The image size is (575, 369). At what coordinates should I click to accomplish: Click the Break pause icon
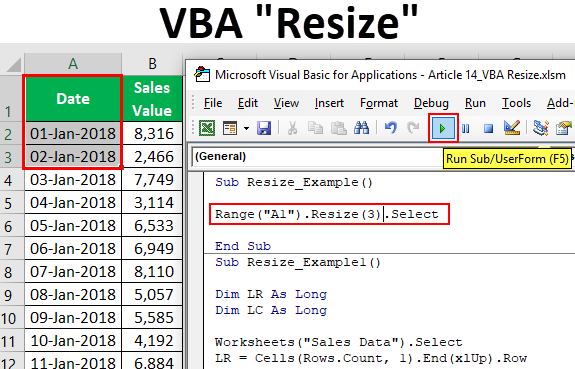[465, 129]
